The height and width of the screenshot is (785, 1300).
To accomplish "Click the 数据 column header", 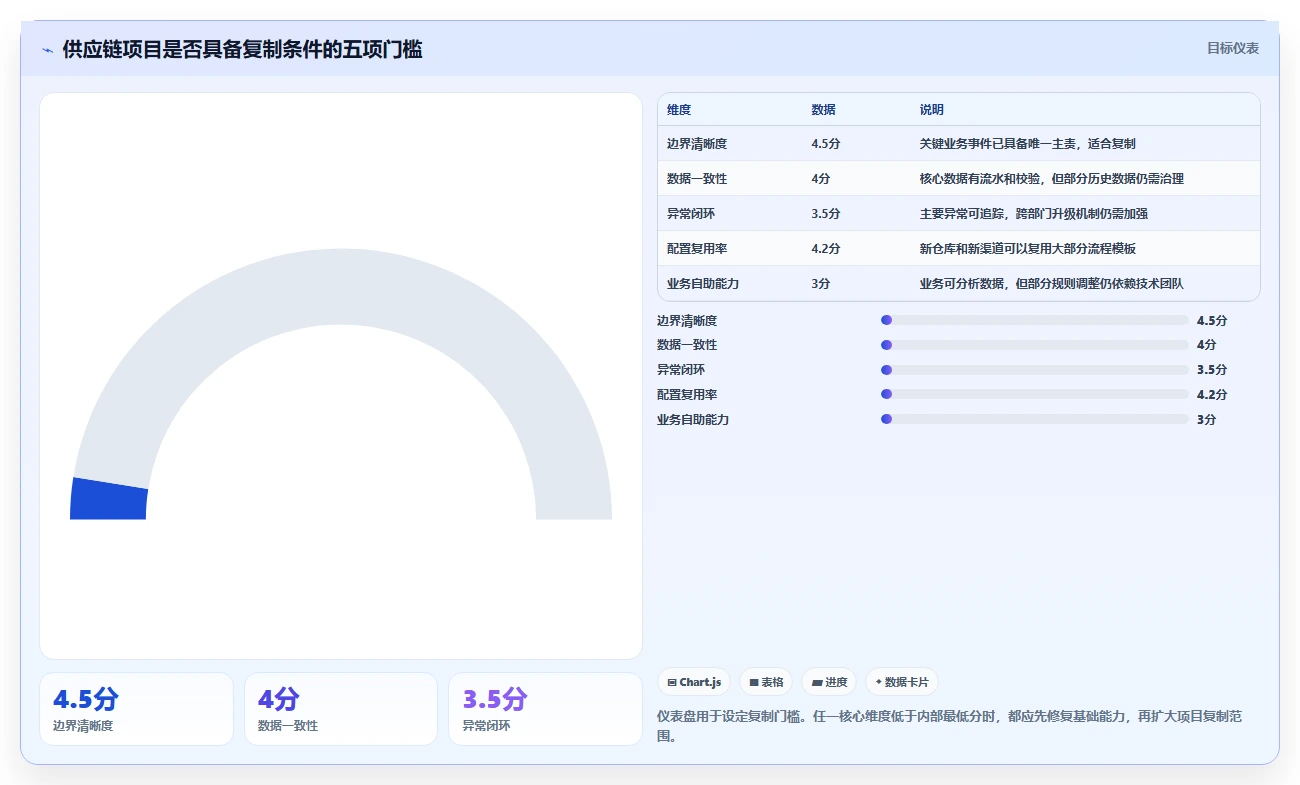I will point(823,110).
